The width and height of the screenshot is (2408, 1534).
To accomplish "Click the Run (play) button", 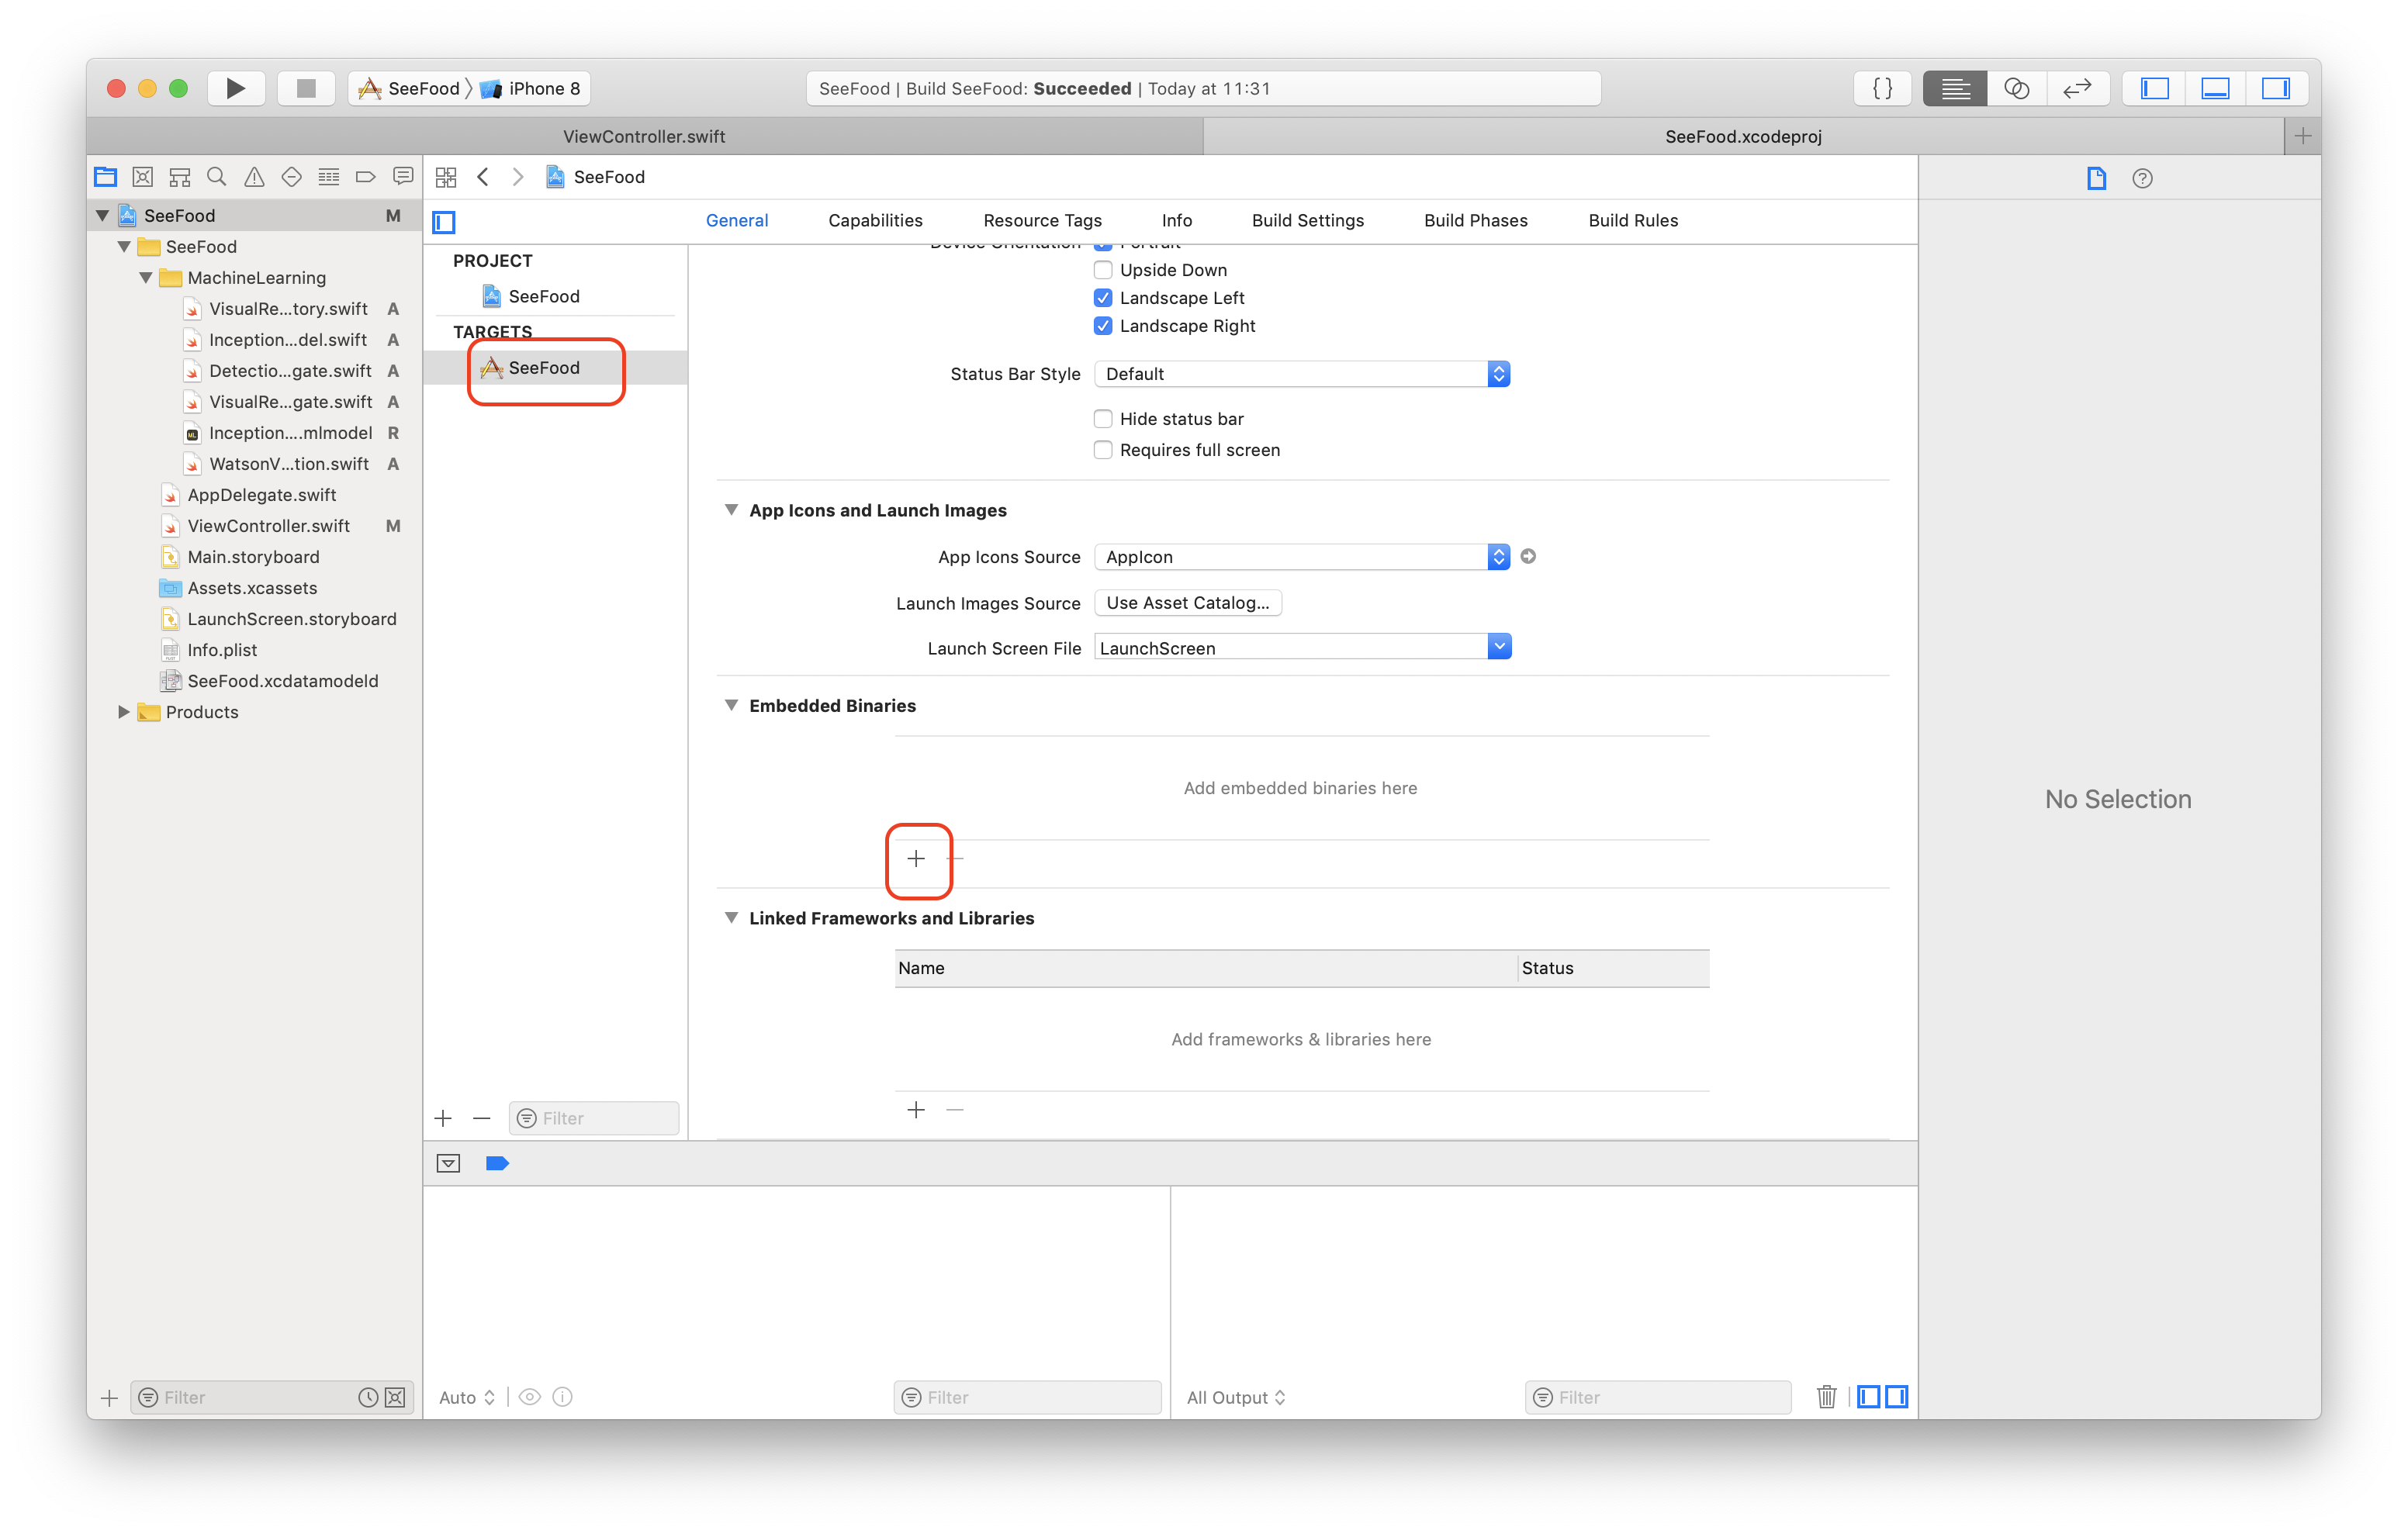I will (235, 88).
